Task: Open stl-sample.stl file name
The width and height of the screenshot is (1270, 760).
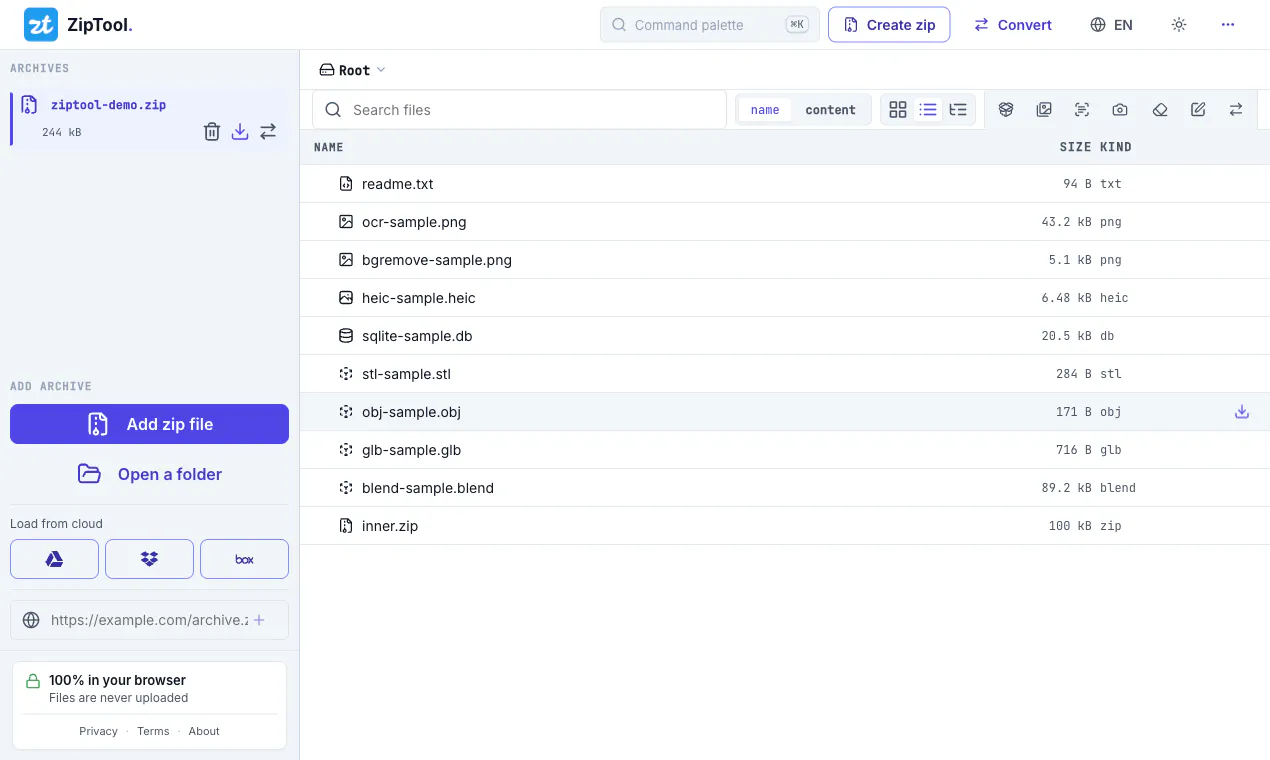Action: click(407, 374)
